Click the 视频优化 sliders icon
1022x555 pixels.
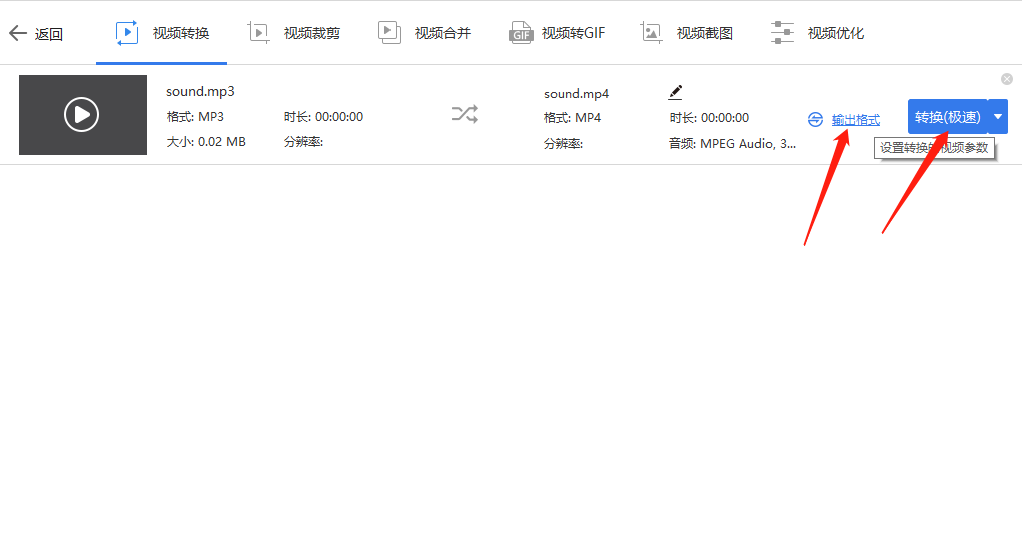coord(782,33)
